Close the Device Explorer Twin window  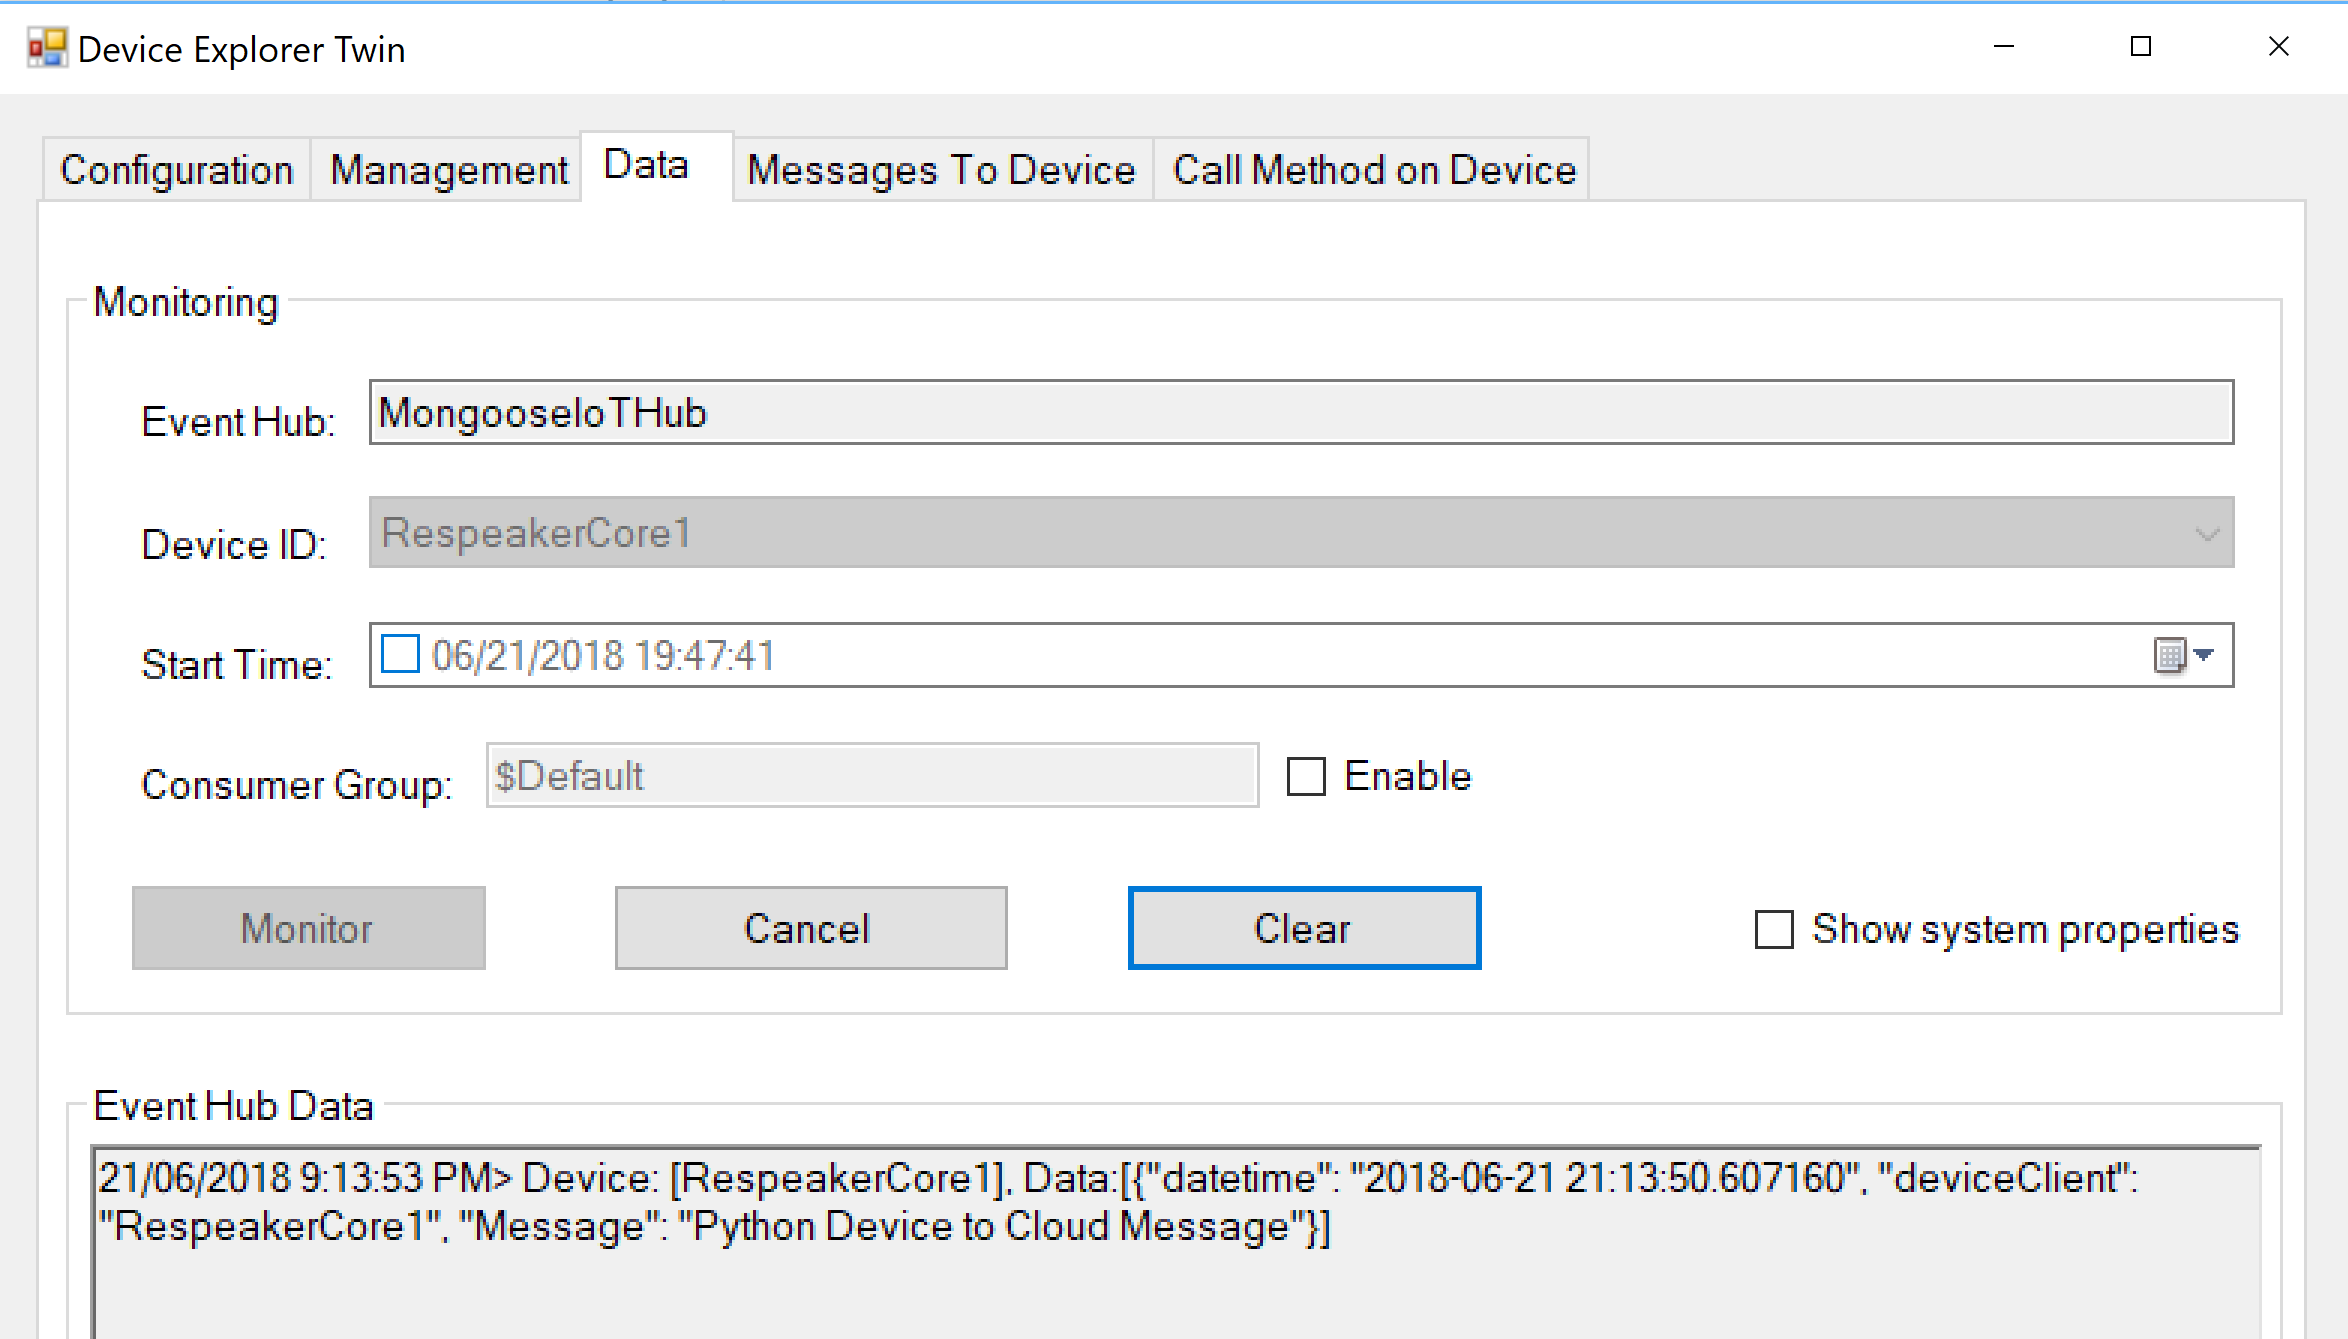2278,47
